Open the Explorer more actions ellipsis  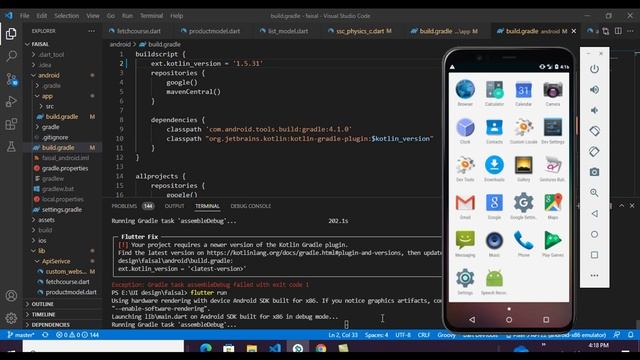91,31
